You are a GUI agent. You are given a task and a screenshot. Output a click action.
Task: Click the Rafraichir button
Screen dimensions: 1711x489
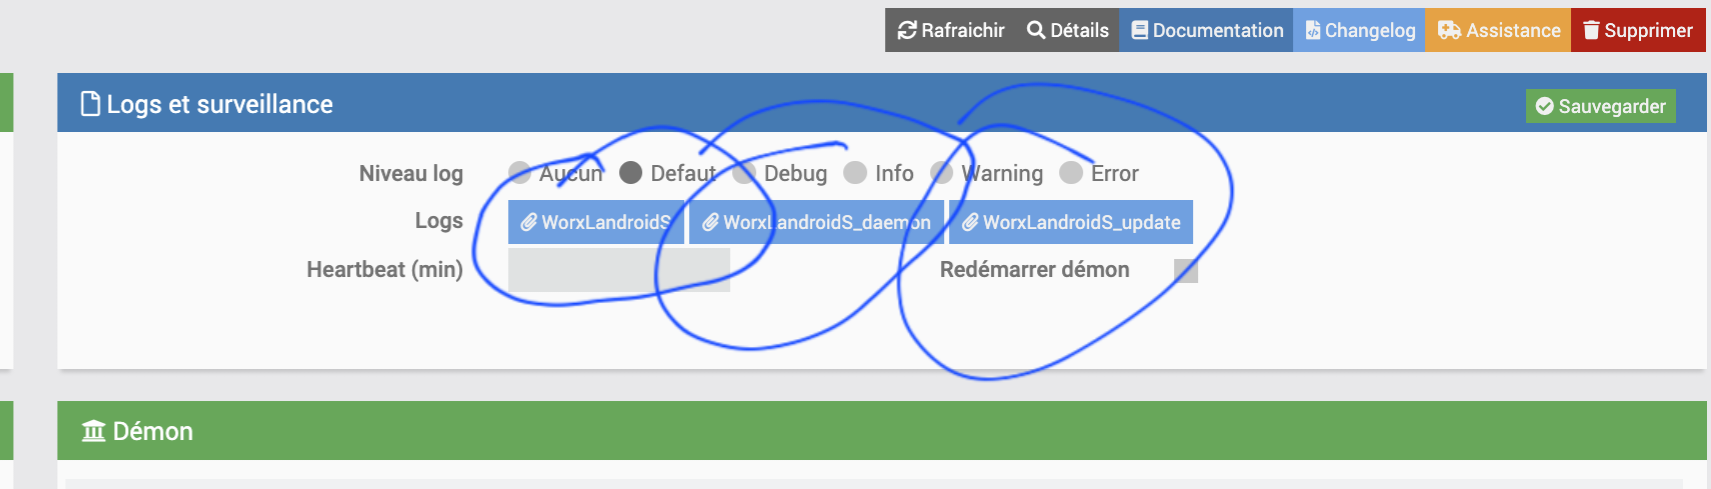click(x=950, y=30)
